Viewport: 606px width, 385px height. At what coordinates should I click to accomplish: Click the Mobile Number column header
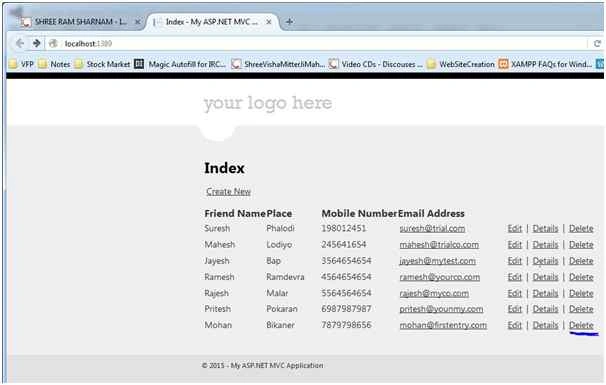pyautogui.click(x=359, y=213)
